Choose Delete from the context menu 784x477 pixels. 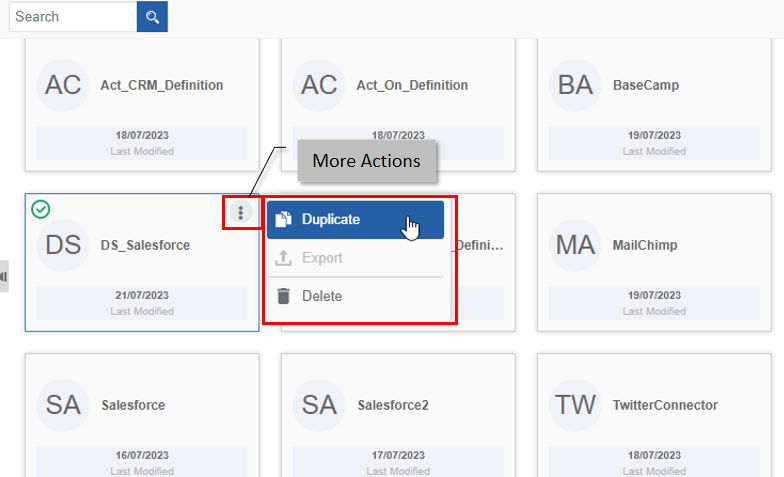[x=355, y=296]
